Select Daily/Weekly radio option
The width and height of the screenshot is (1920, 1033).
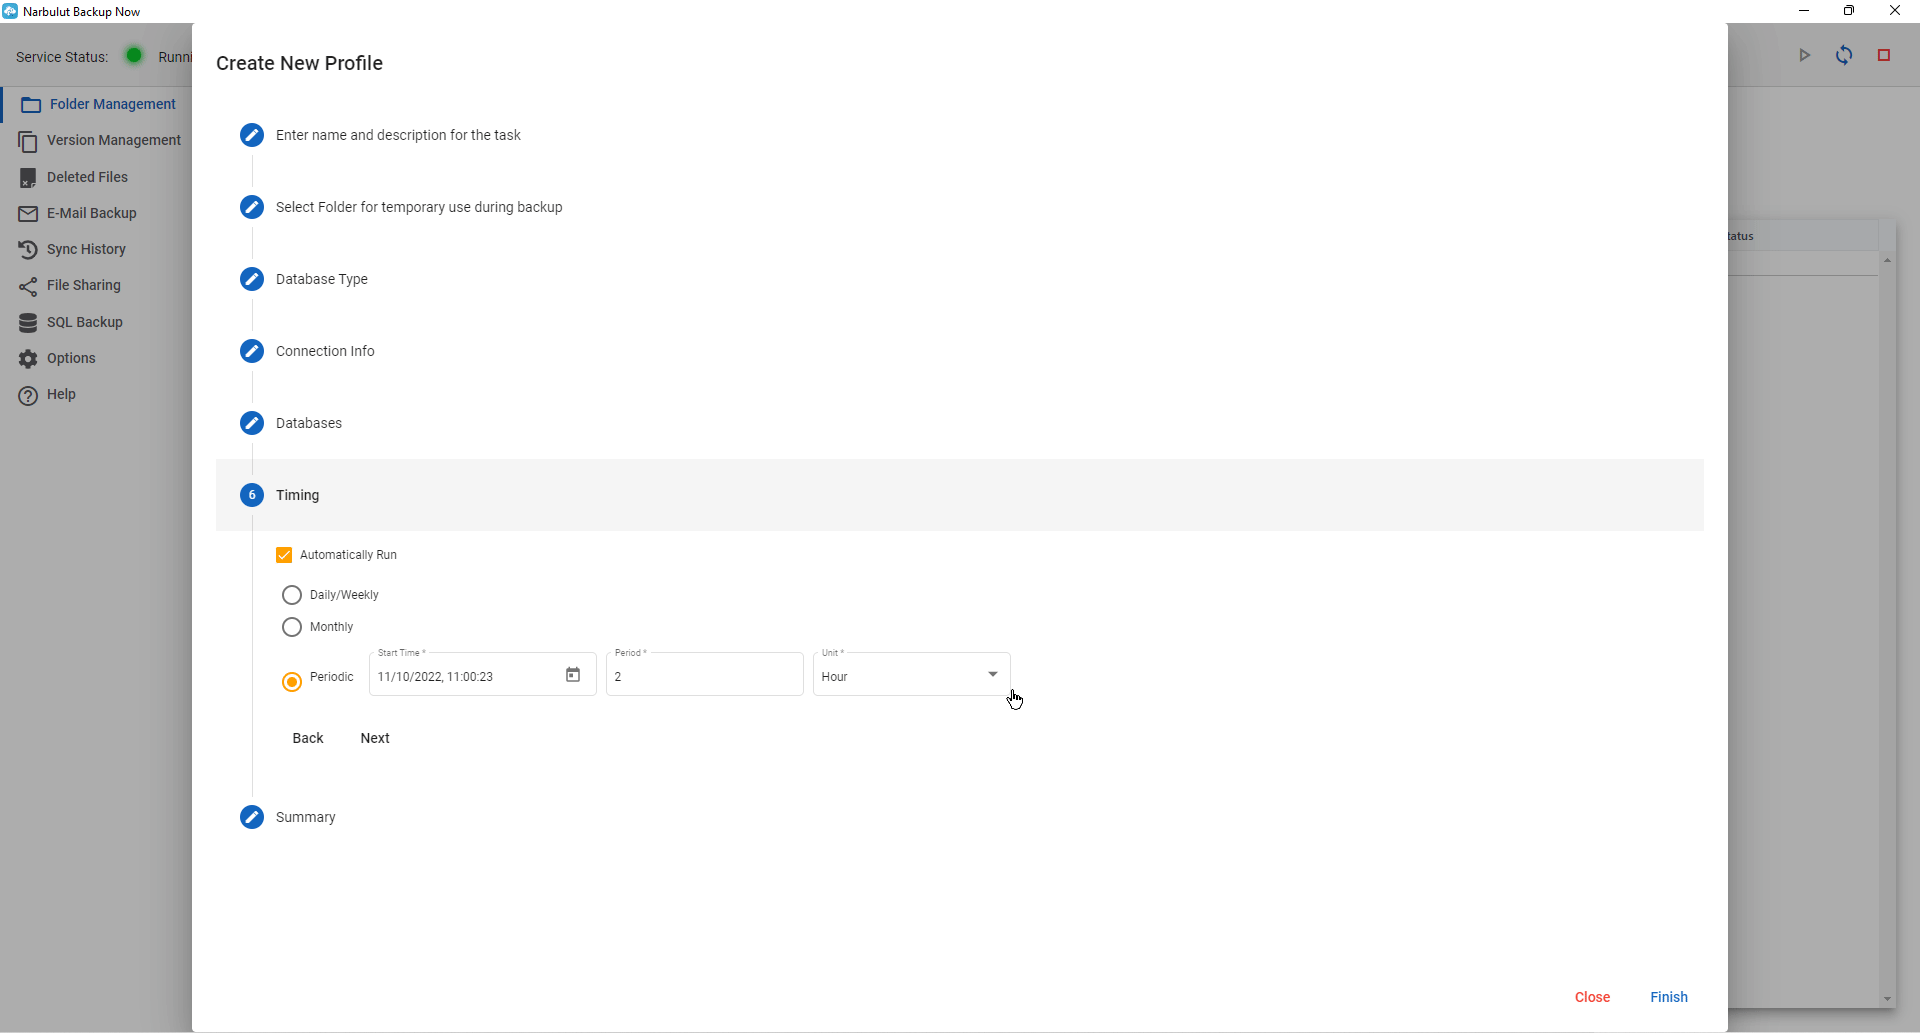coord(292,595)
